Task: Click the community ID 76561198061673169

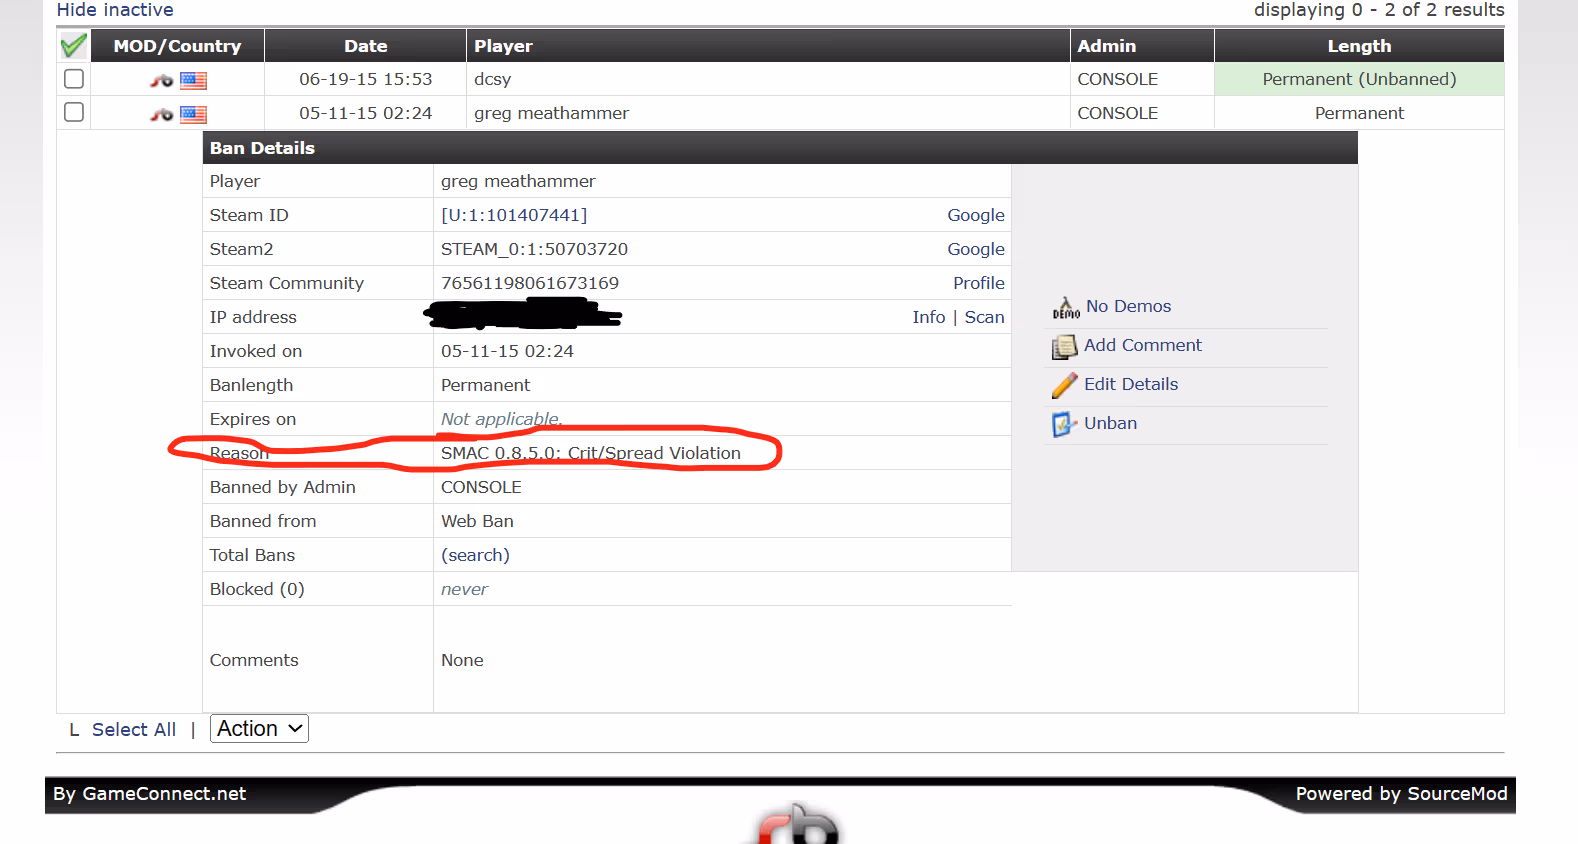Action: point(530,283)
